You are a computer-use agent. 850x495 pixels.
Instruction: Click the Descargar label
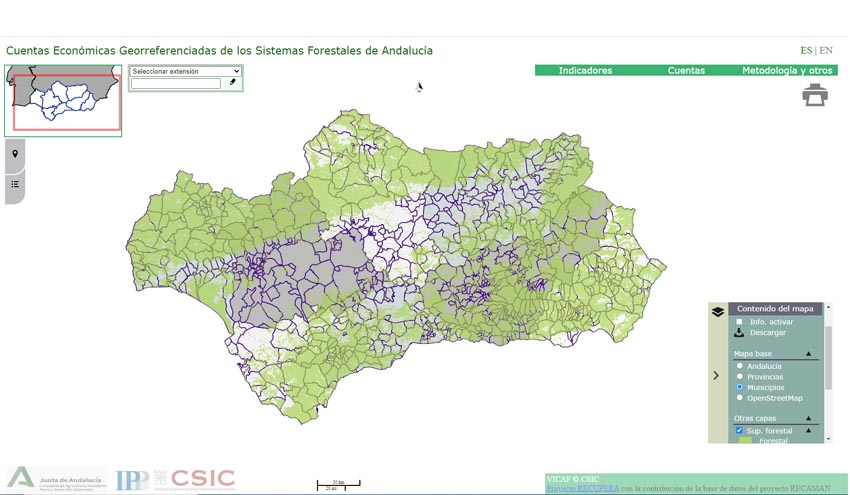[x=768, y=332]
